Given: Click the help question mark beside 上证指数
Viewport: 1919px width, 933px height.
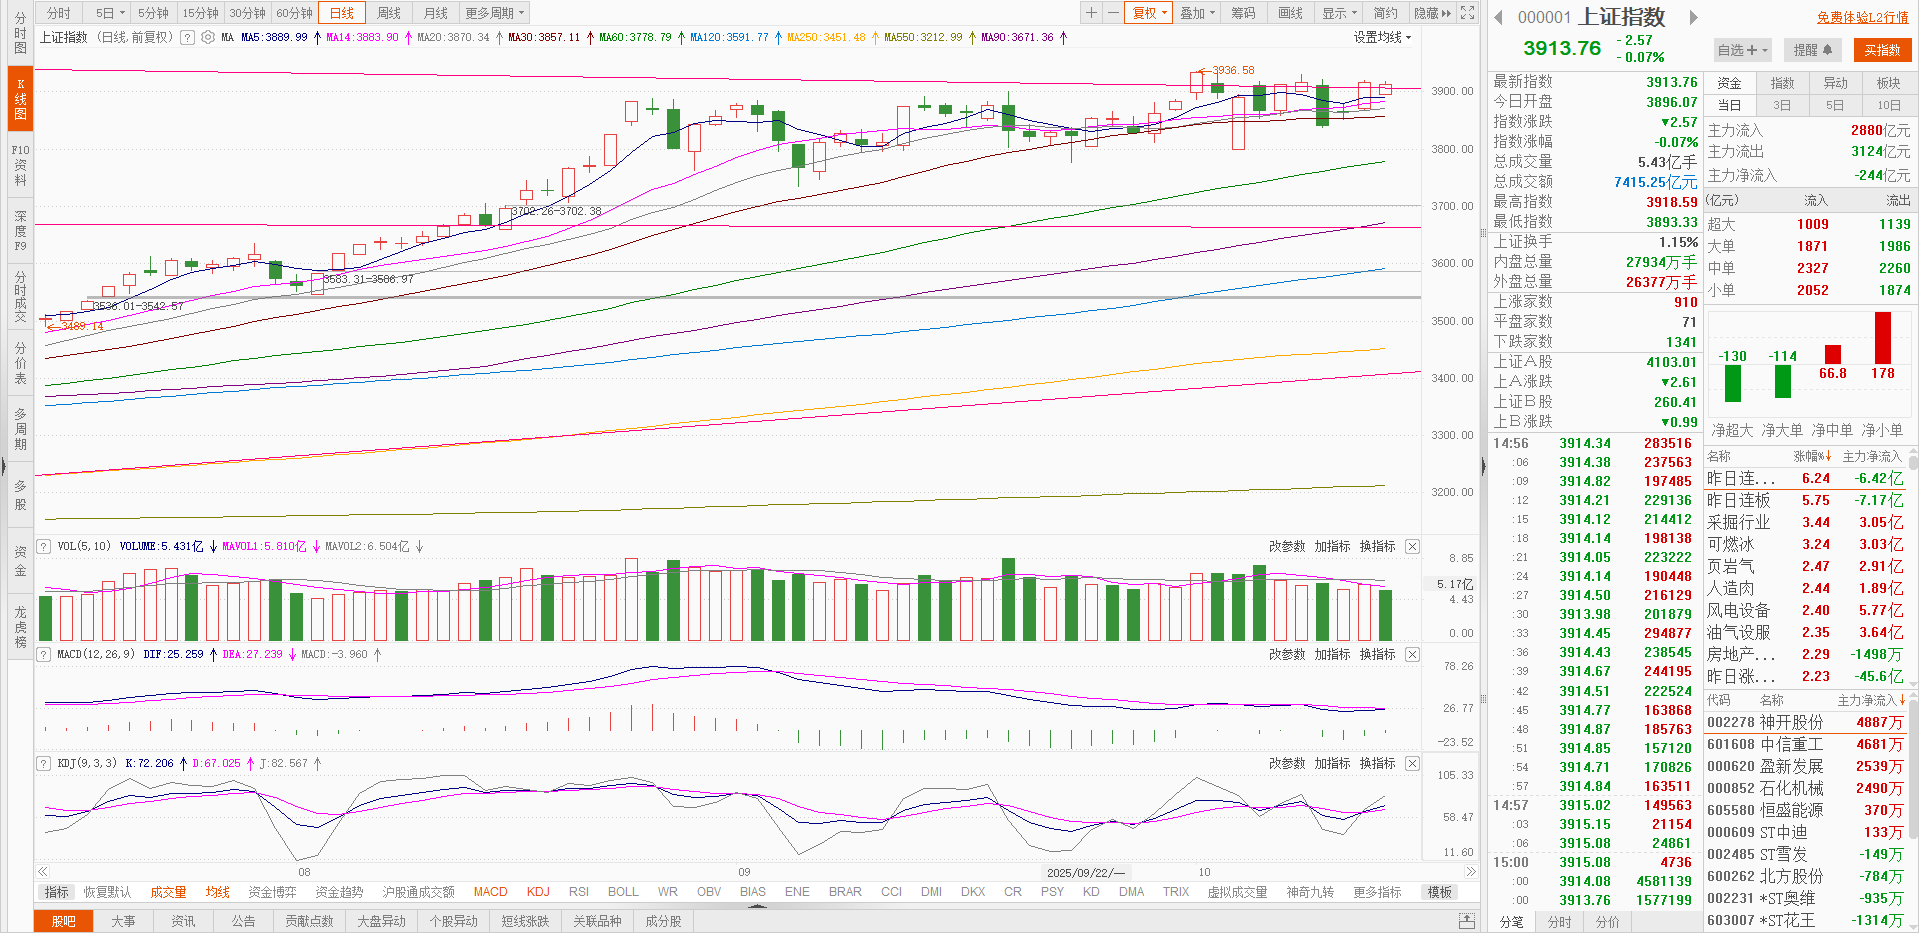Looking at the screenshot, I should (187, 37).
